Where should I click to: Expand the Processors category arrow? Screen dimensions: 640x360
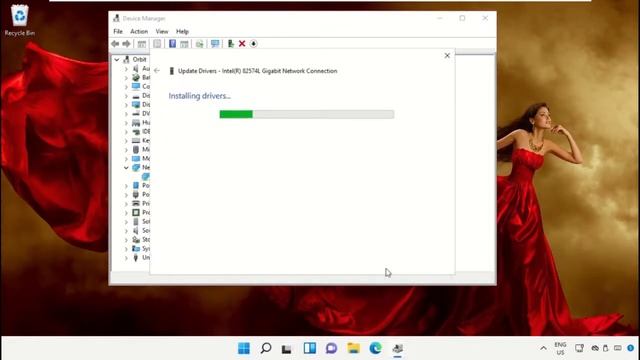tap(126, 213)
